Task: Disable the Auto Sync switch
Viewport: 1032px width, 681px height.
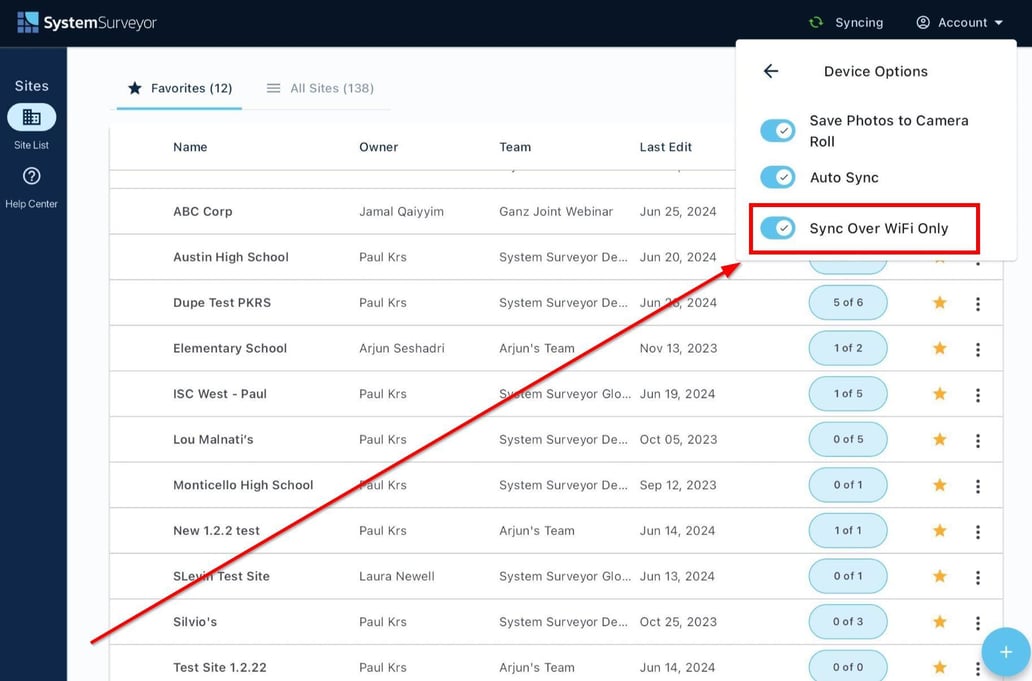Action: point(777,177)
